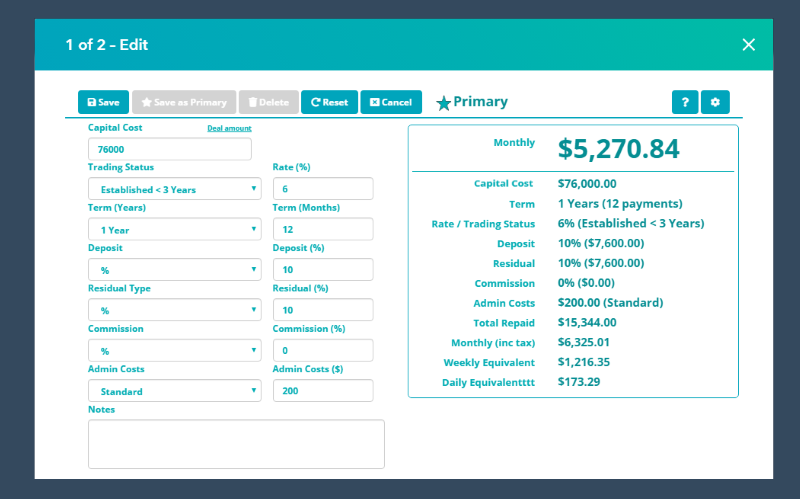Click the Admin Costs ($) field
This screenshot has height=500, width=800.
[x=323, y=391]
